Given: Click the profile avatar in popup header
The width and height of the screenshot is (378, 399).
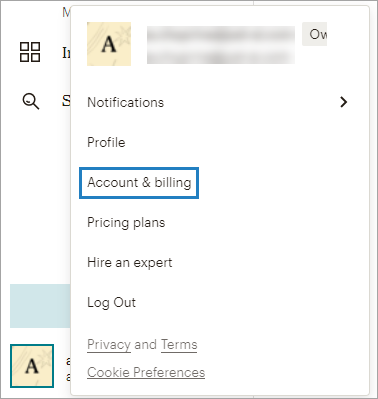Looking at the screenshot, I should [109, 44].
